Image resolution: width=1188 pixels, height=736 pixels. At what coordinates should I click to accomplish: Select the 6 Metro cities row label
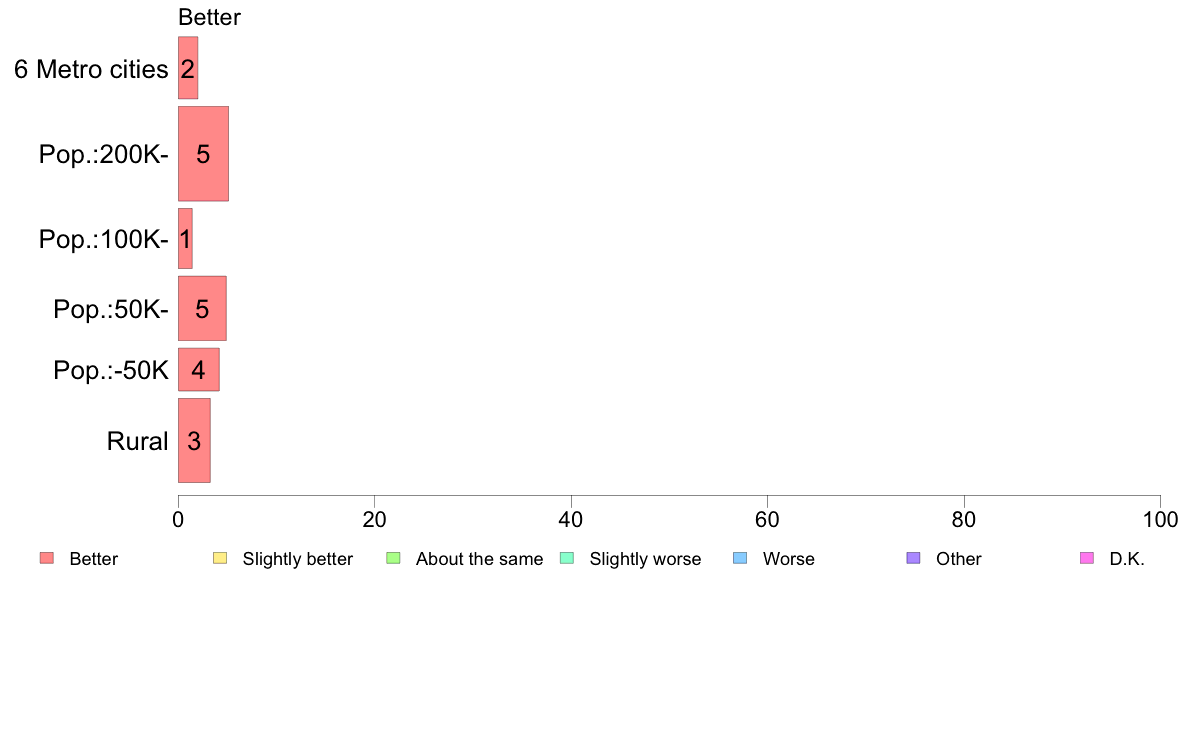[x=91, y=69]
